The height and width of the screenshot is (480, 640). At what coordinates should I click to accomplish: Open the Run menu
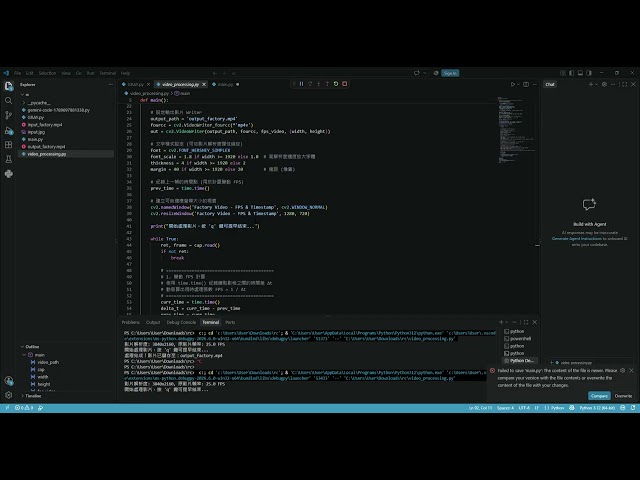(91, 73)
